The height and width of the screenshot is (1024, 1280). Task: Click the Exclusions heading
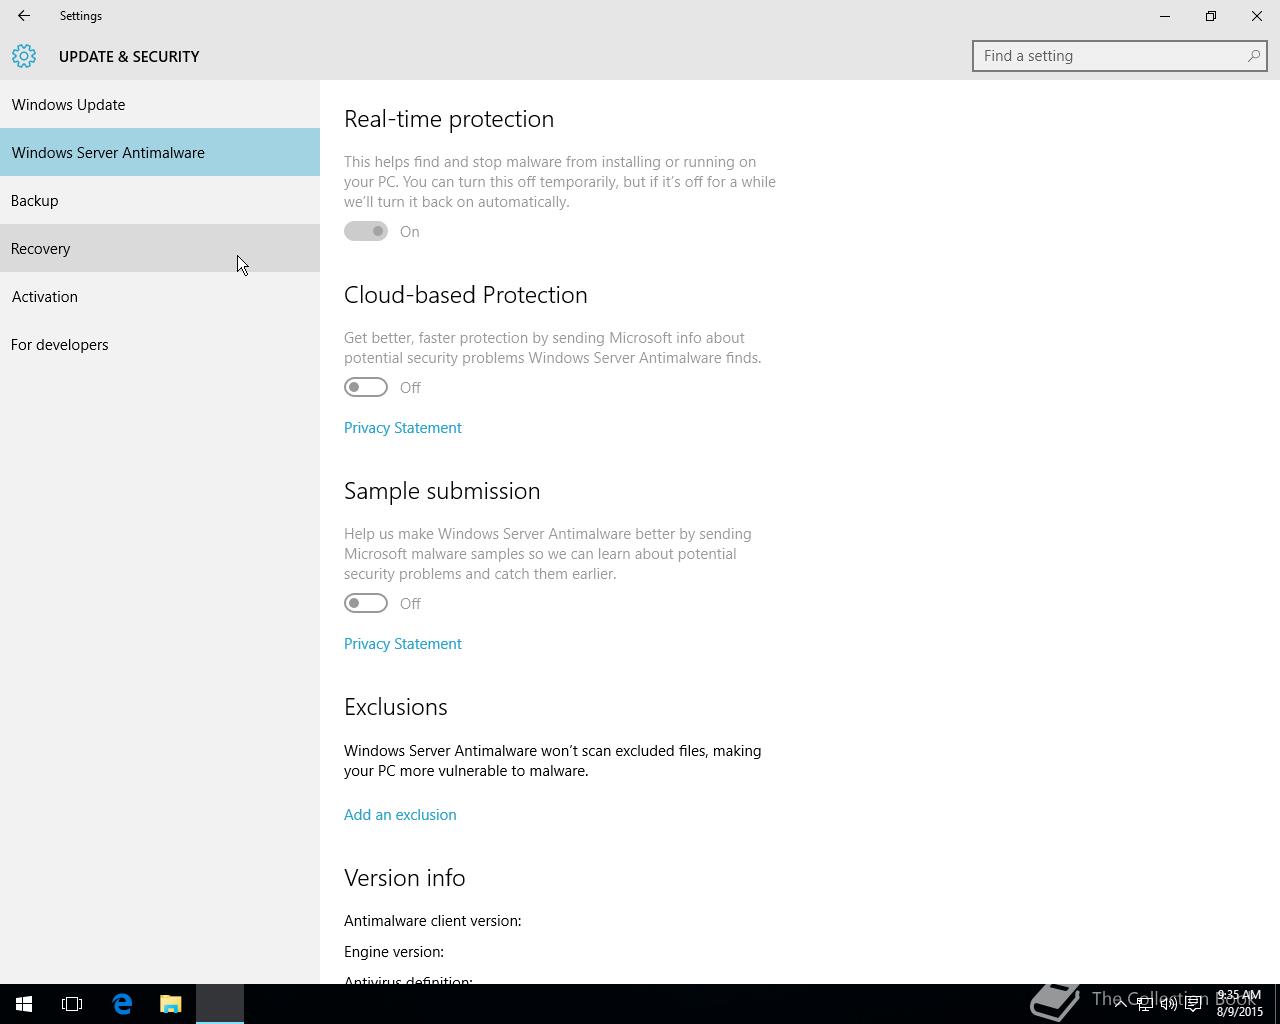[396, 707]
